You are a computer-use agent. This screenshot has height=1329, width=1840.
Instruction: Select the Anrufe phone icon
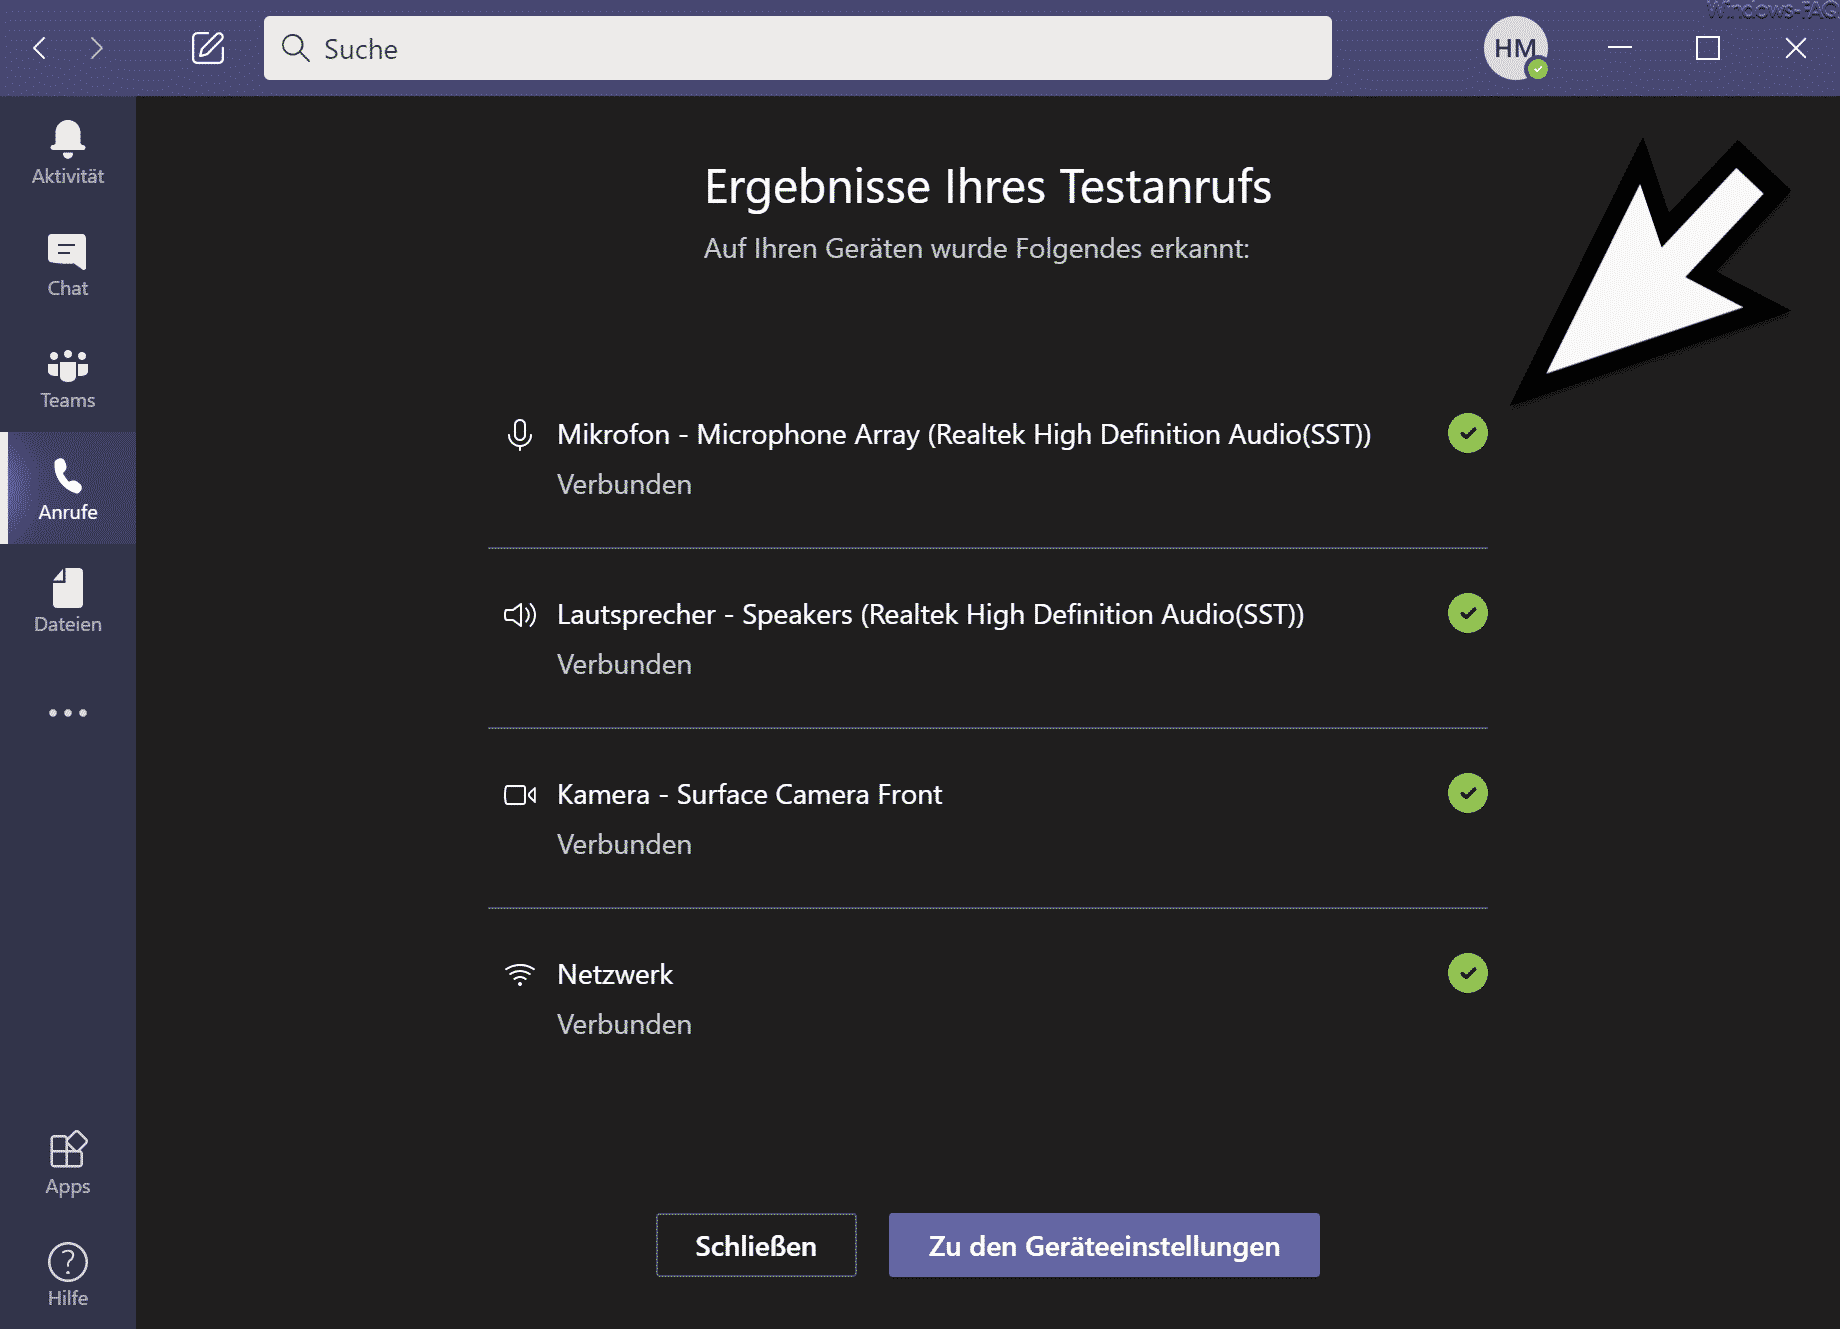[68, 476]
